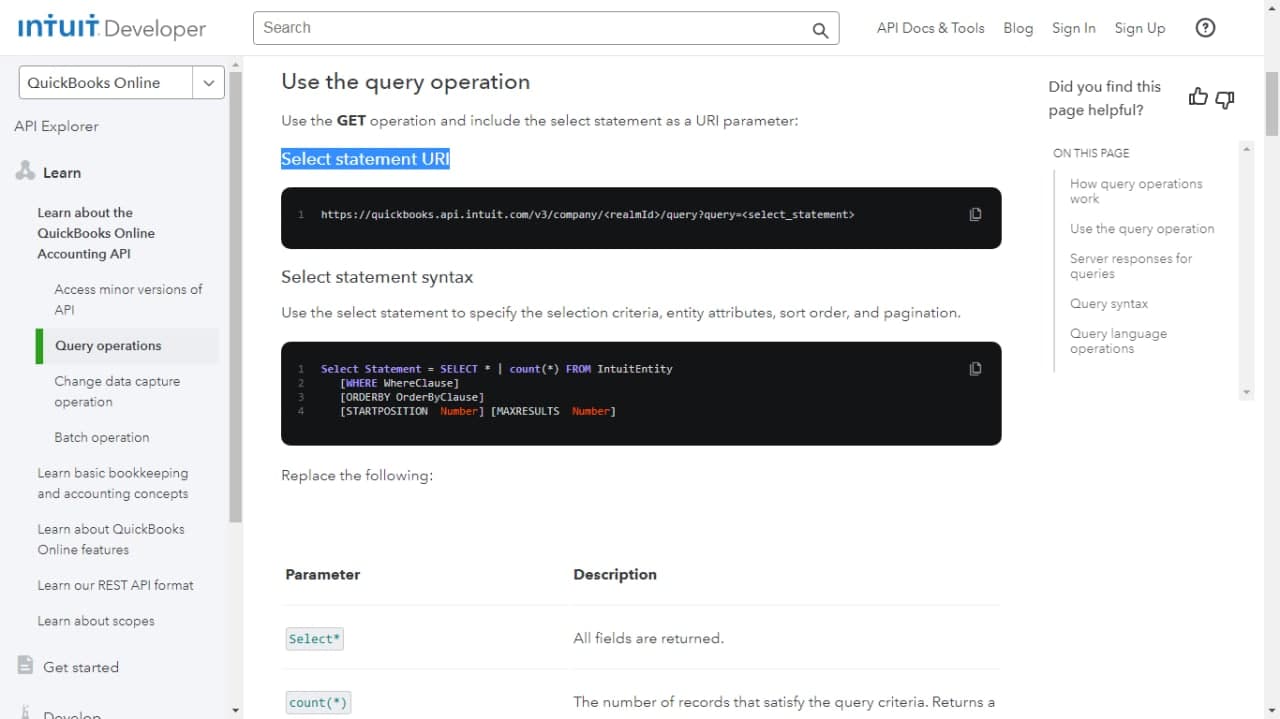Click the [WHERE WhereClause] code line
This screenshot has width=1280, height=719.
pyautogui.click(x=399, y=383)
